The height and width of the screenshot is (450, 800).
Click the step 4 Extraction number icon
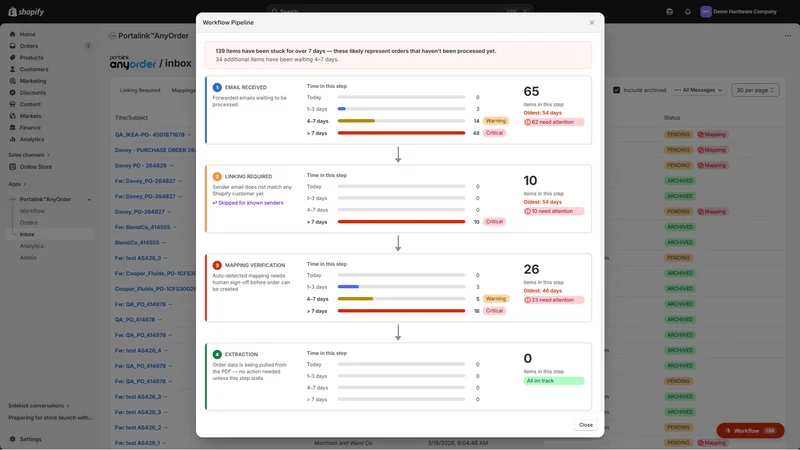coord(217,354)
